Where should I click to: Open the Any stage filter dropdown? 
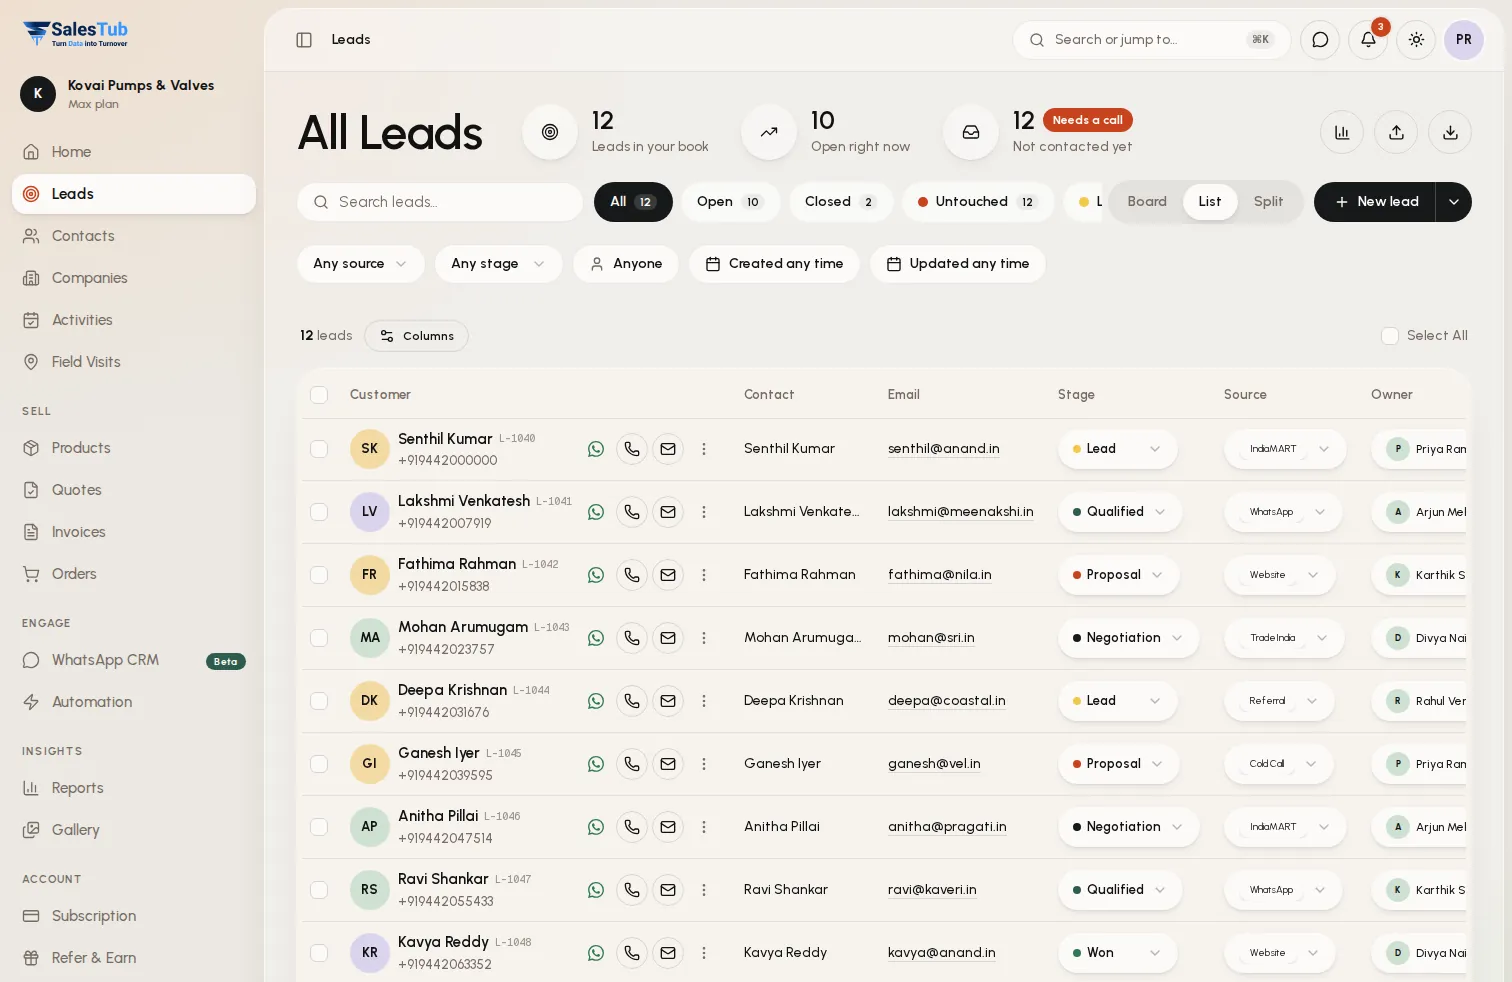point(498,264)
